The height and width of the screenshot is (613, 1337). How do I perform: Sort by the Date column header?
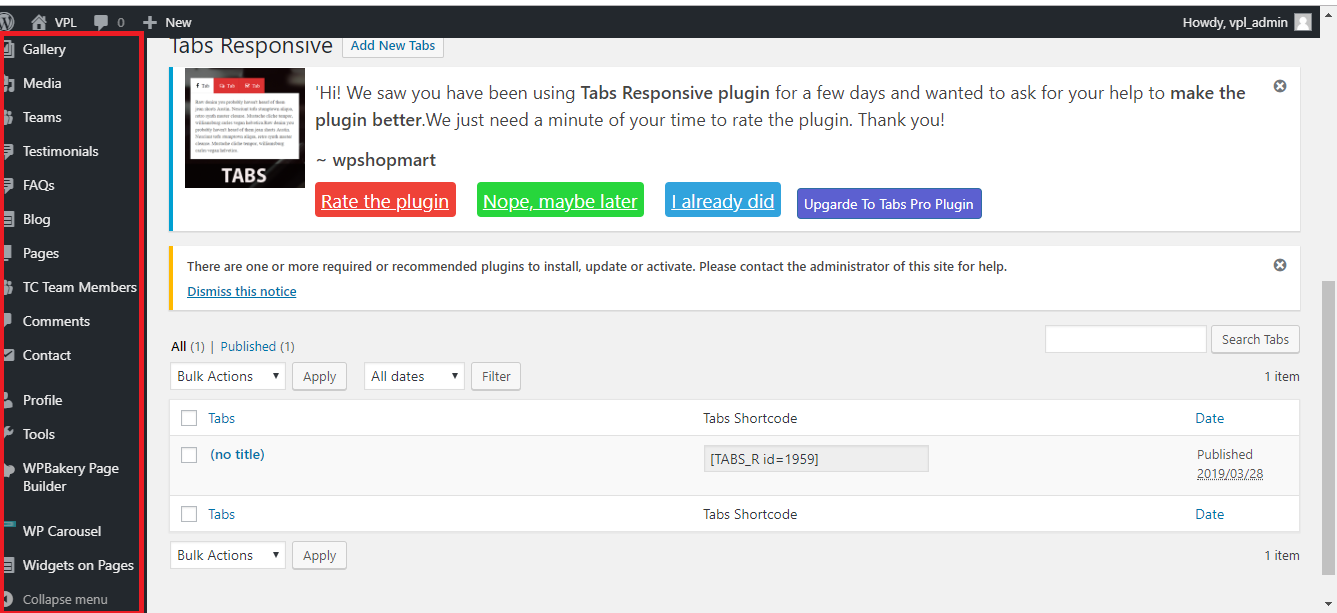click(1210, 418)
